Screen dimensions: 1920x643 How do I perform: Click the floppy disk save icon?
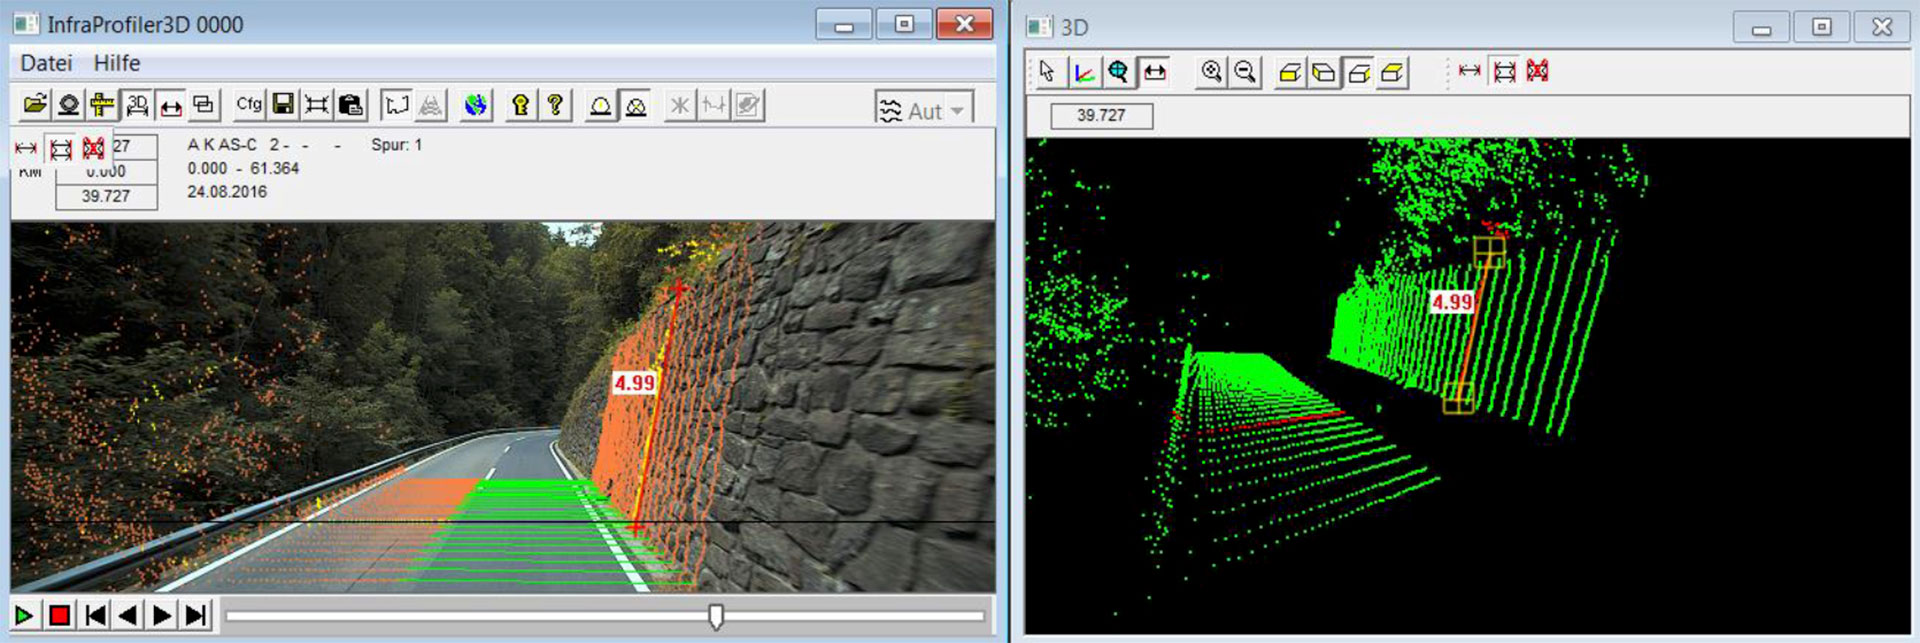pos(283,105)
